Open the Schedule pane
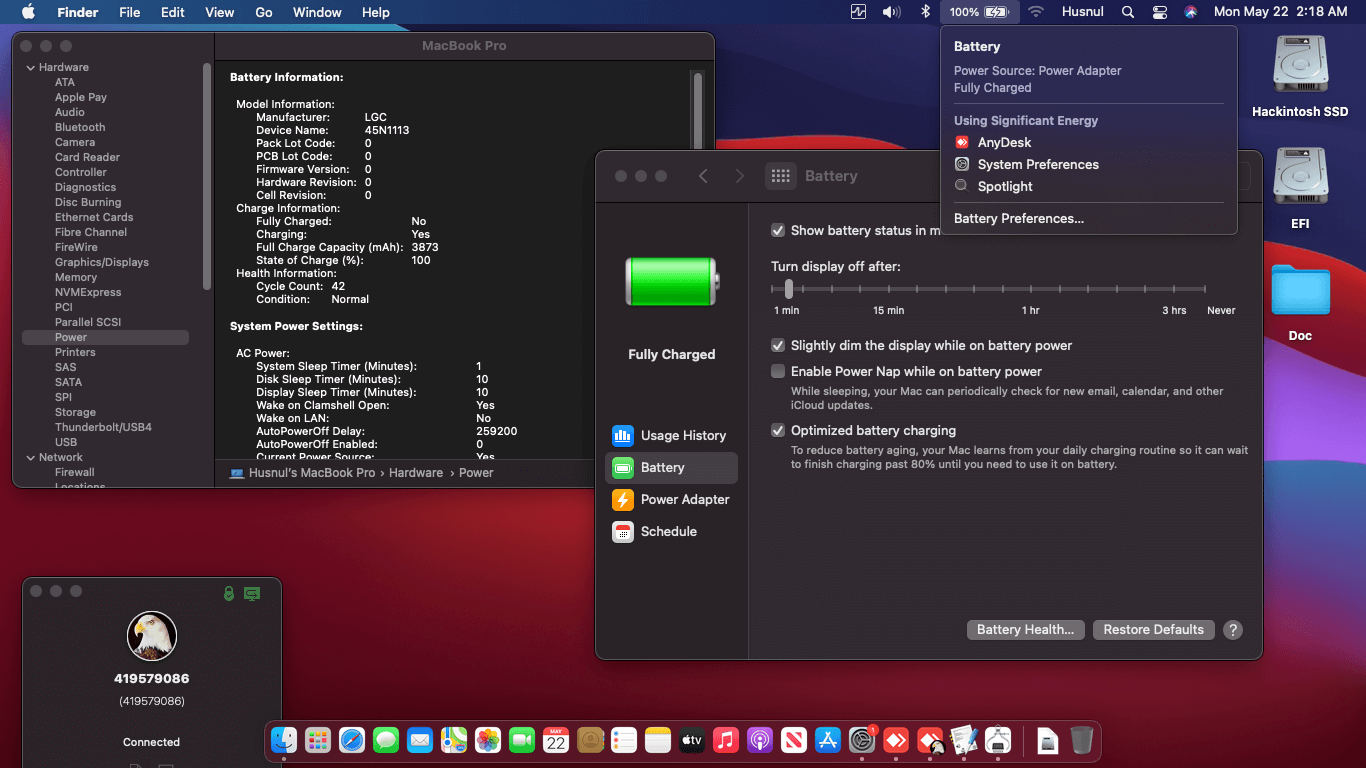Image resolution: width=1366 pixels, height=768 pixels. [671, 531]
